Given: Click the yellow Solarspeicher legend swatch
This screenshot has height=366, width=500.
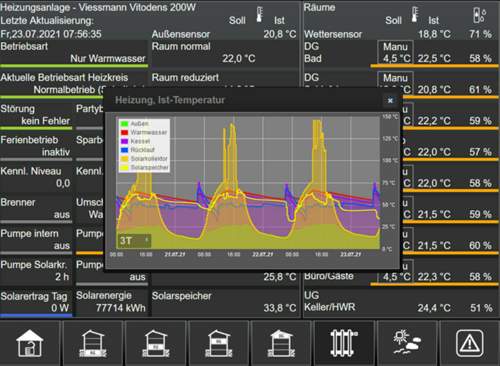Looking at the screenshot, I should coord(124,167).
